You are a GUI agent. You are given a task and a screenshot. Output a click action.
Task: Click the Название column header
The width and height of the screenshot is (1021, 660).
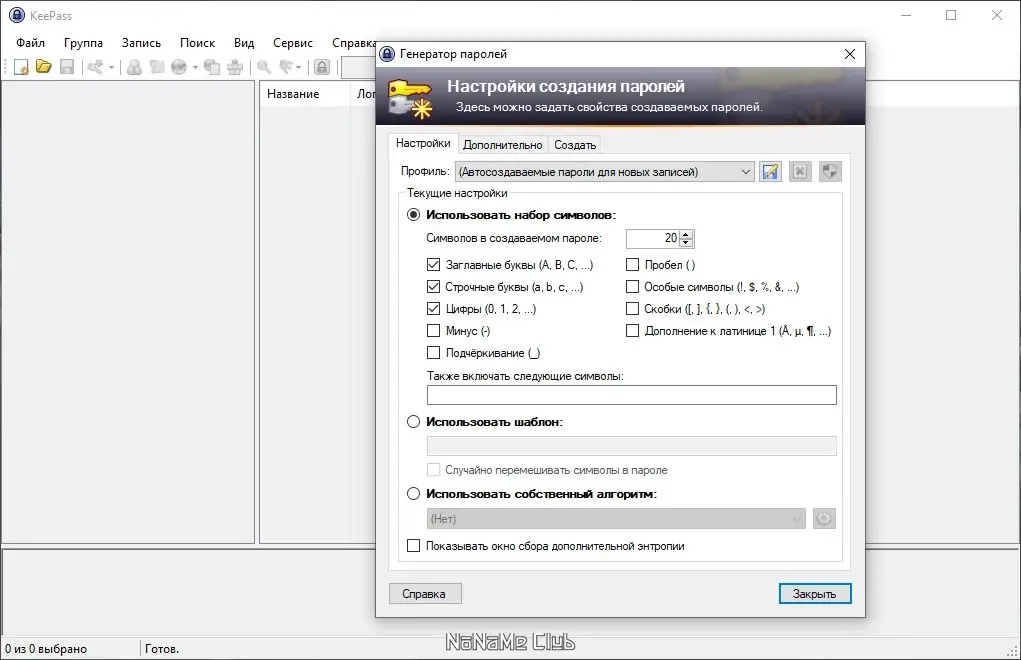pos(305,94)
